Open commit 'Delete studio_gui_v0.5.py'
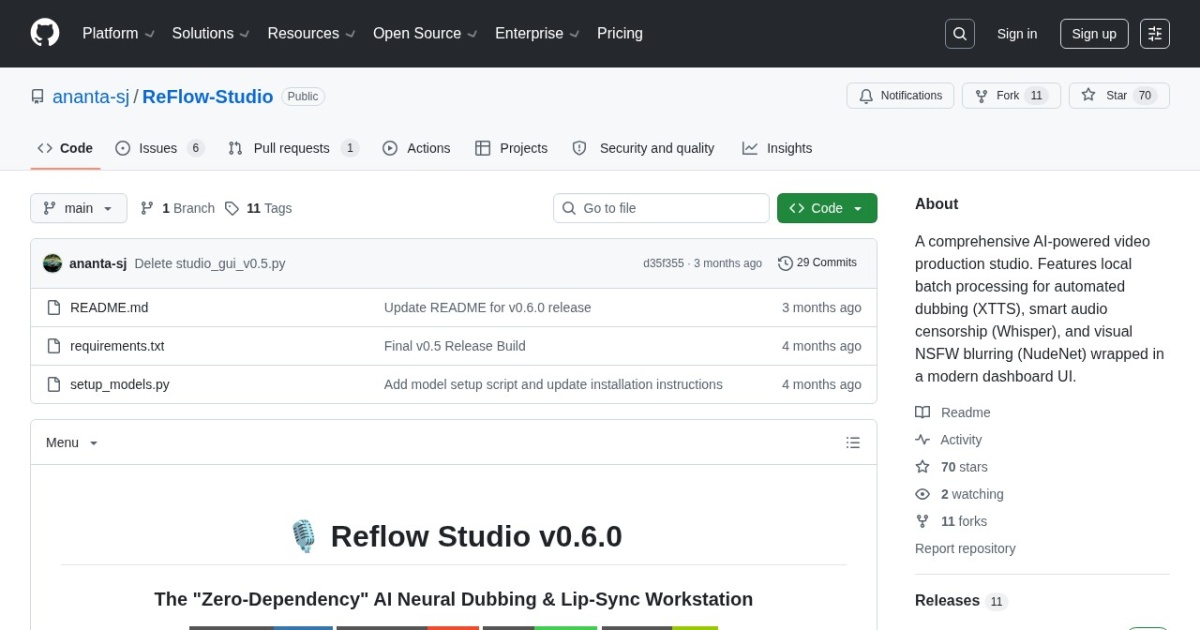 tap(210, 263)
